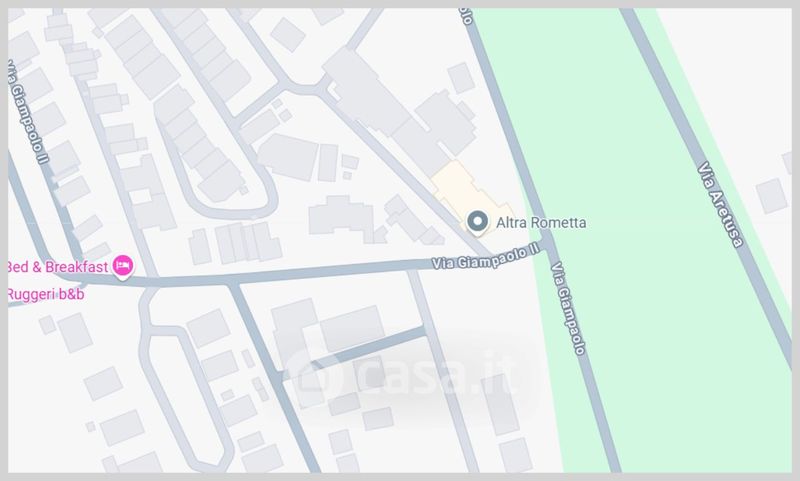Select the lone building east of Via Aretusa
The width and height of the screenshot is (800, 481).
(771, 196)
